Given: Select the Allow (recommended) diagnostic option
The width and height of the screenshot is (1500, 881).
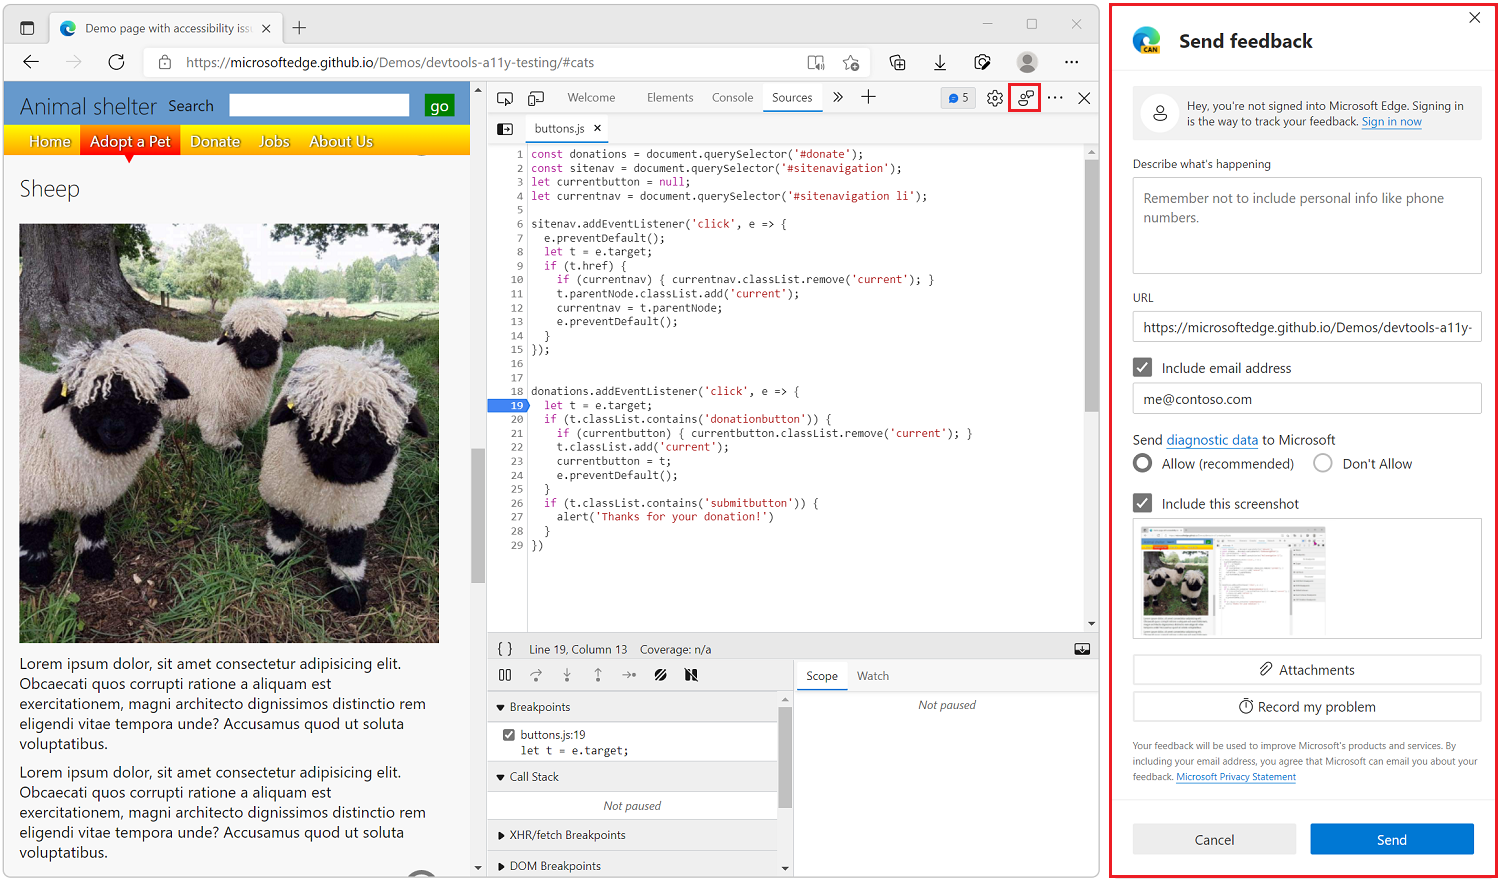Looking at the screenshot, I should (x=1143, y=463).
